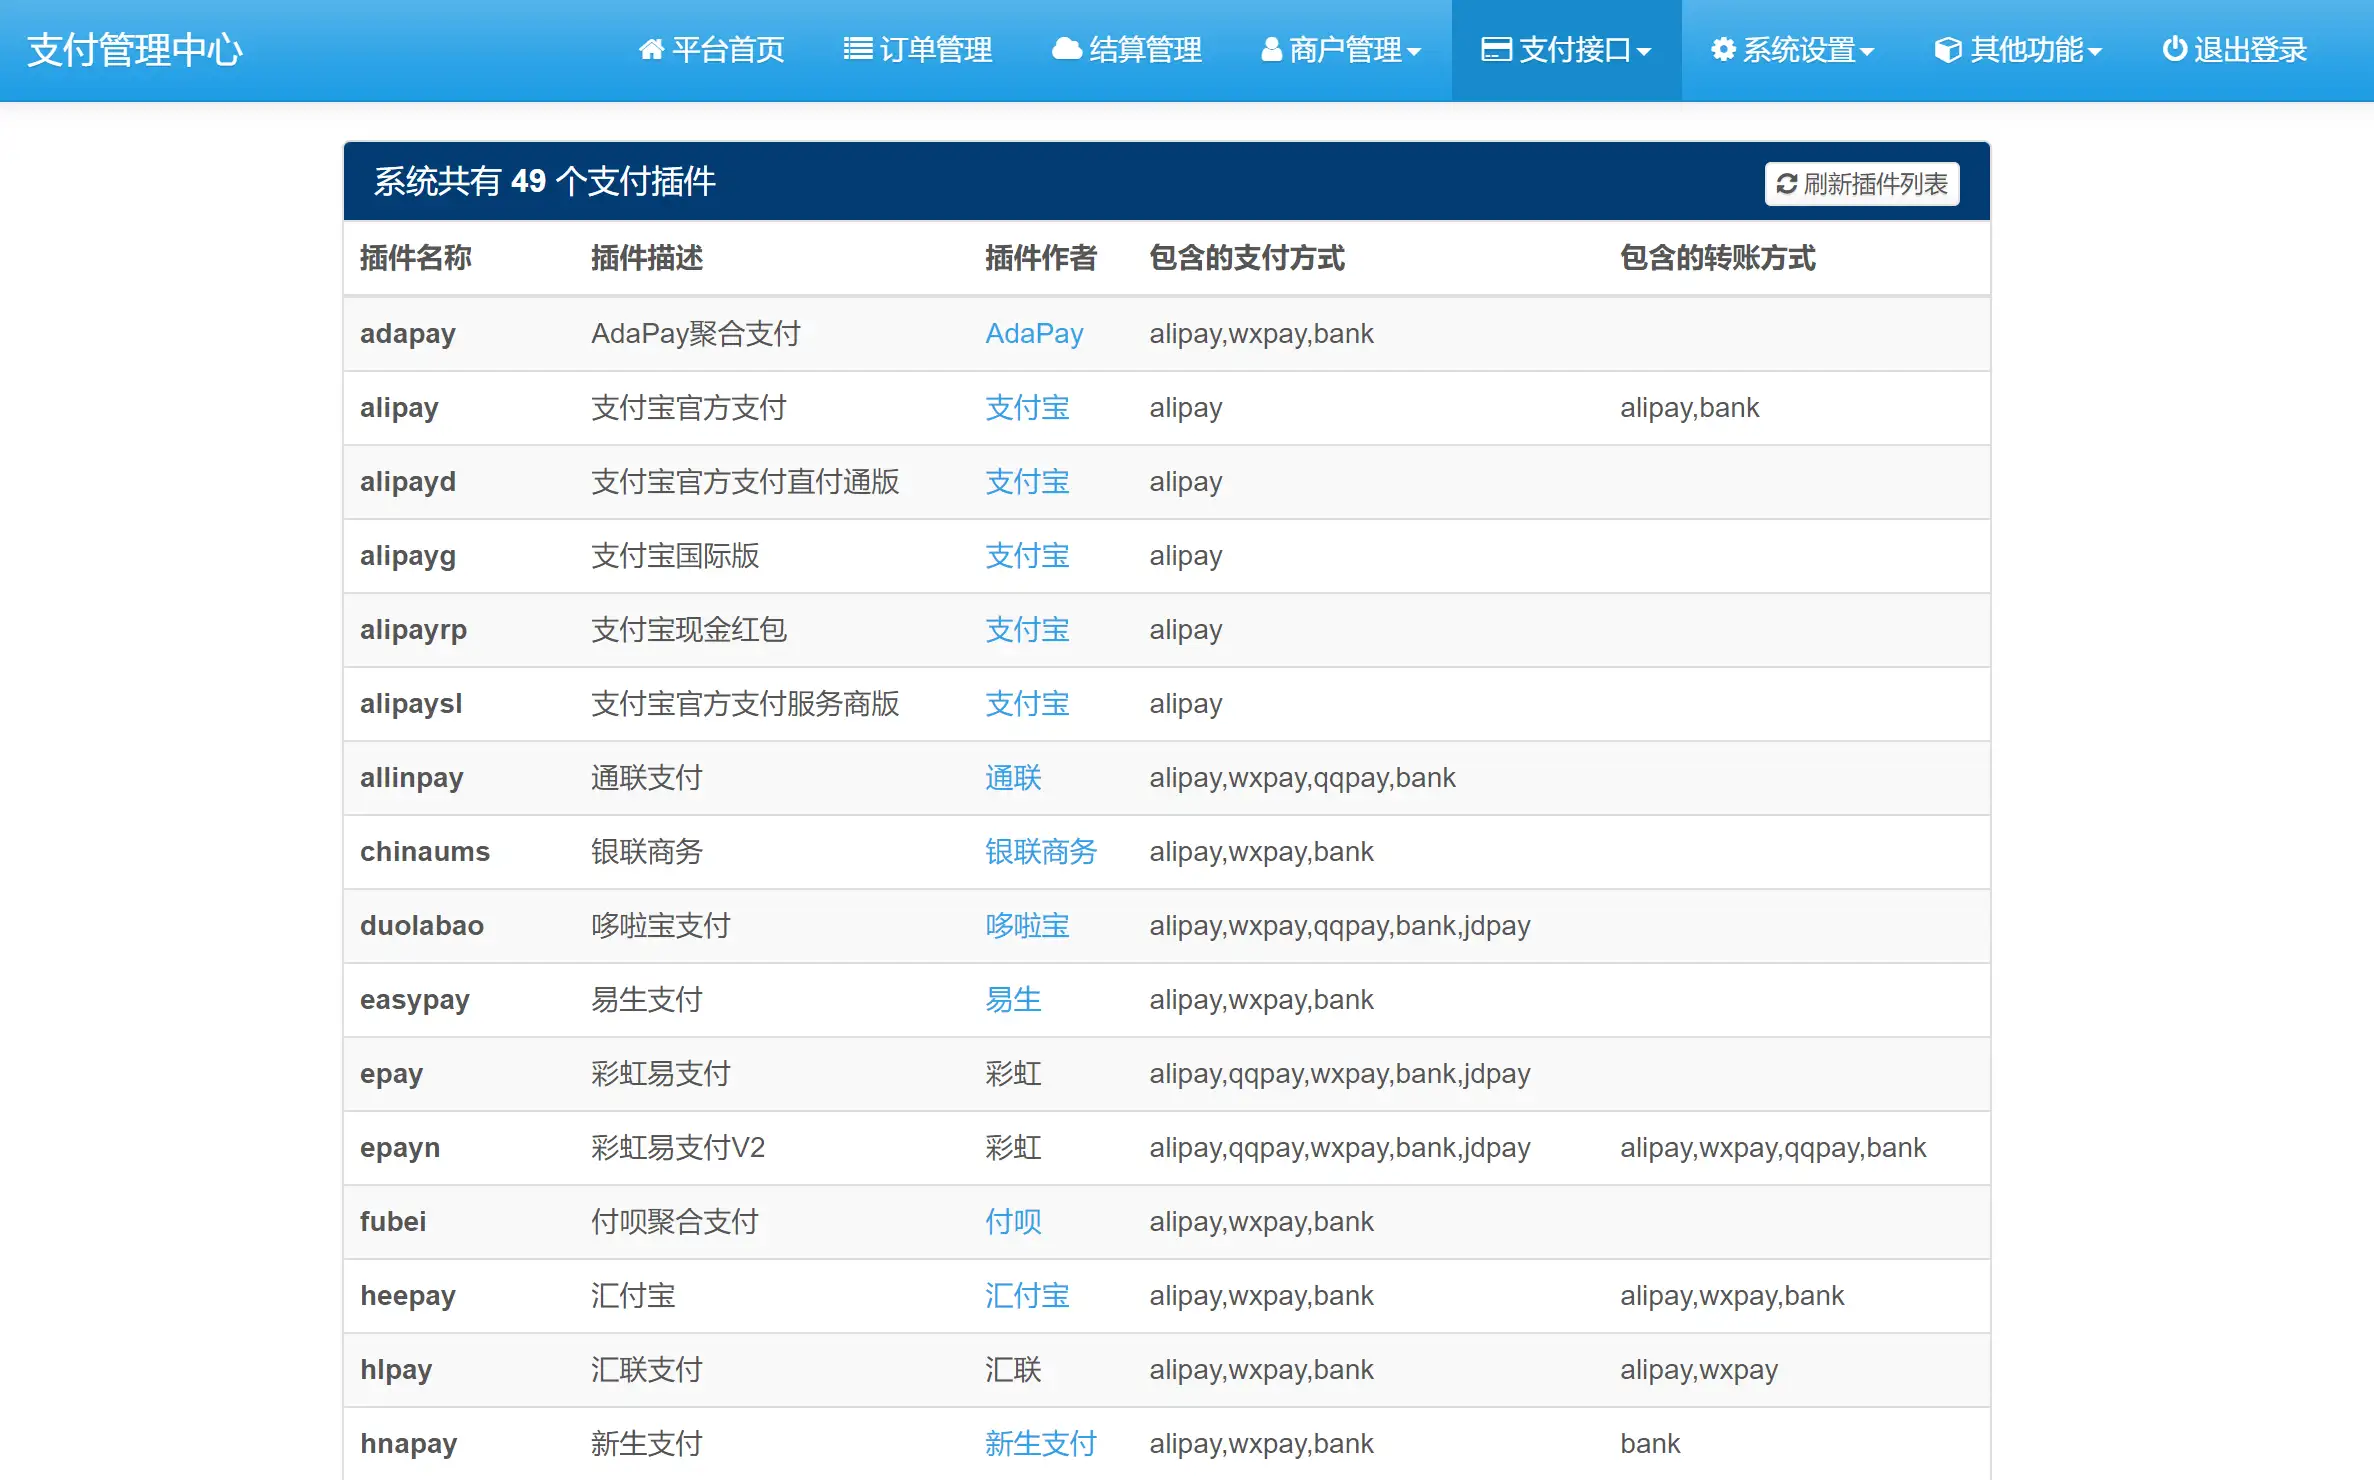
Task: Open the 哆啦宝 author link
Action: click(x=1026, y=926)
